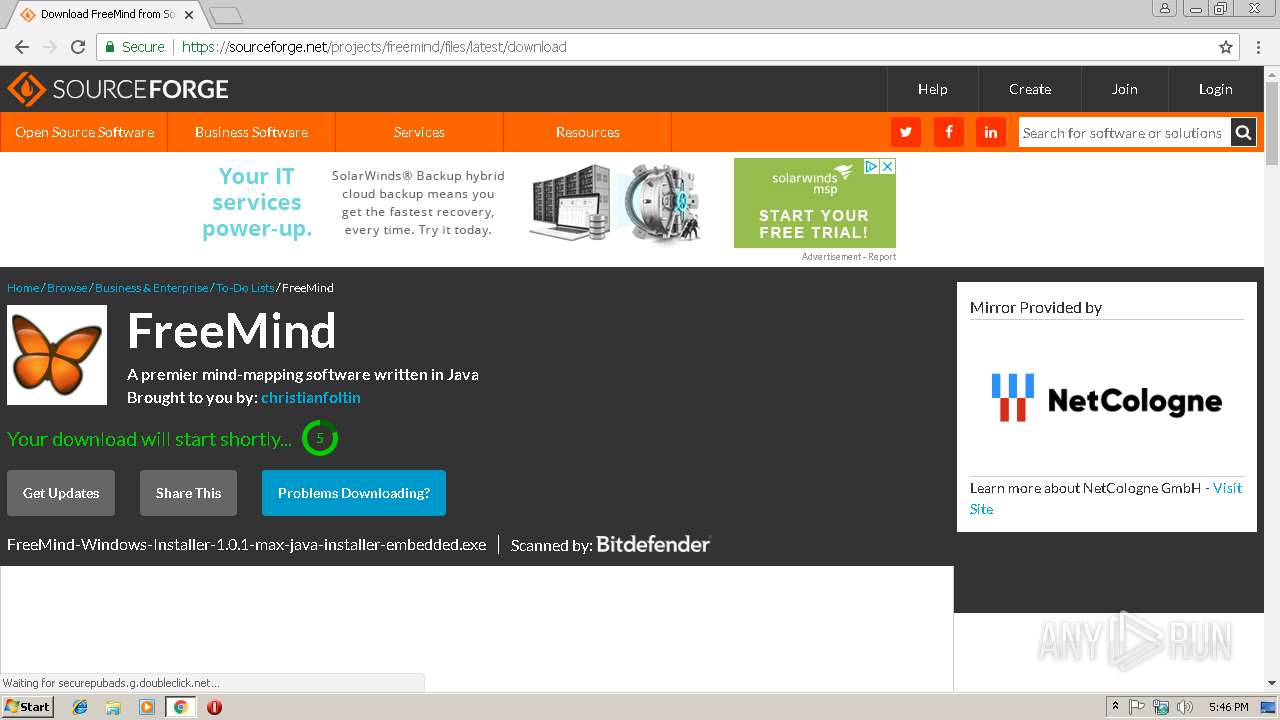The height and width of the screenshot is (720, 1280).
Task: Click the red stop-sign taskbar icon
Action: coord(214,707)
